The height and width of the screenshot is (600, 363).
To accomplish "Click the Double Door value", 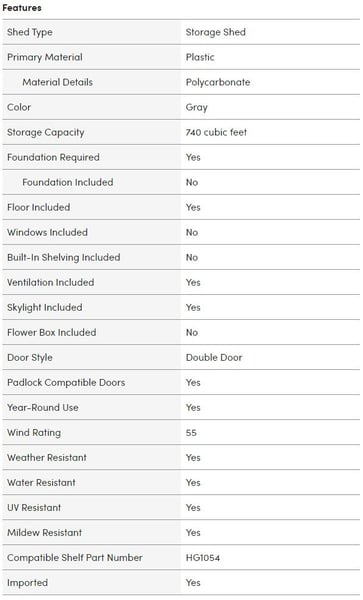I will 214,357.
